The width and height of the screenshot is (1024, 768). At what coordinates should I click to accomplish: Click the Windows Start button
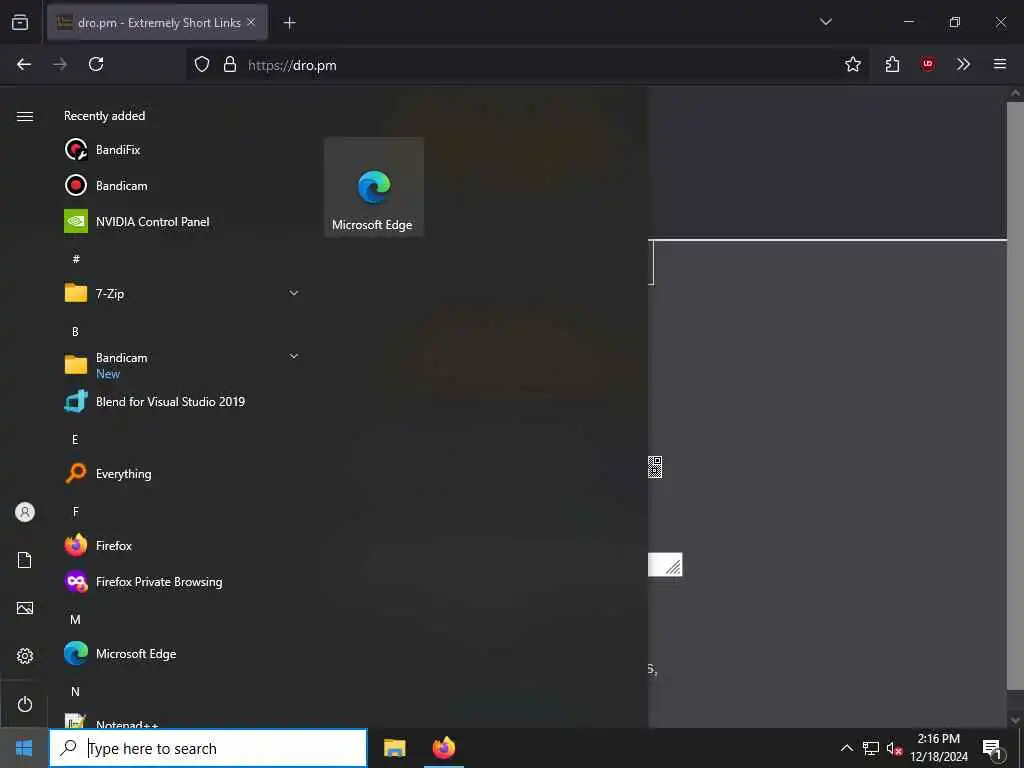click(24, 748)
